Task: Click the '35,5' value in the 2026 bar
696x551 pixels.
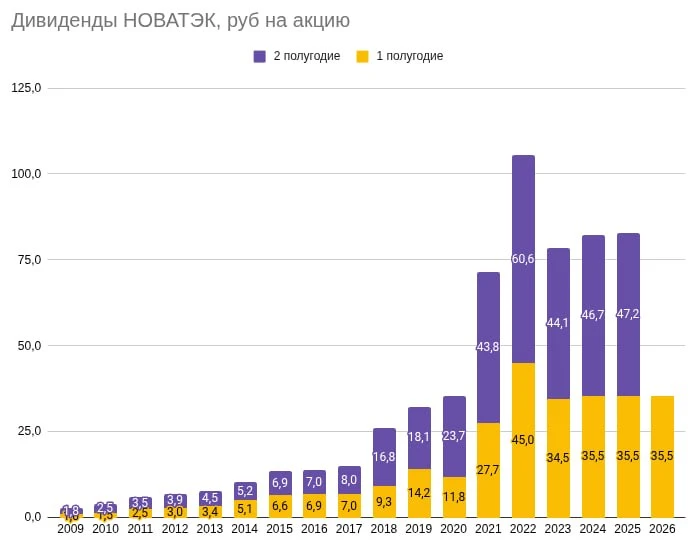Action: point(662,456)
